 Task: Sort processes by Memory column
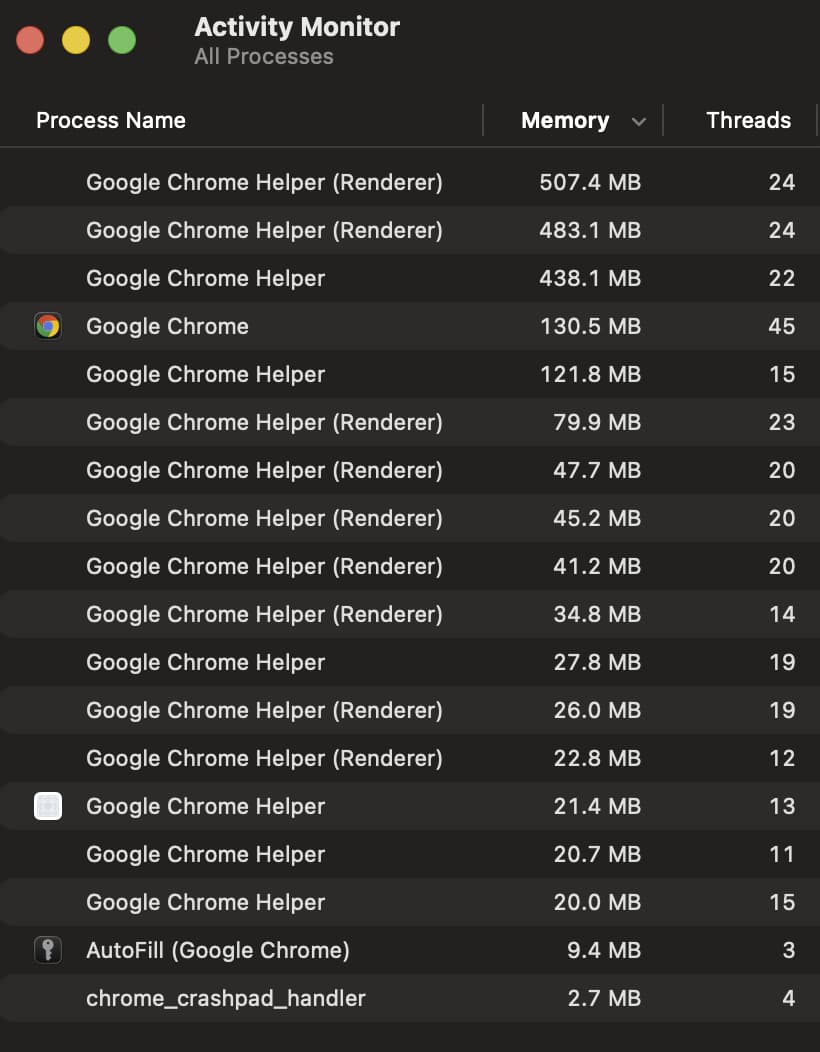pyautogui.click(x=564, y=120)
